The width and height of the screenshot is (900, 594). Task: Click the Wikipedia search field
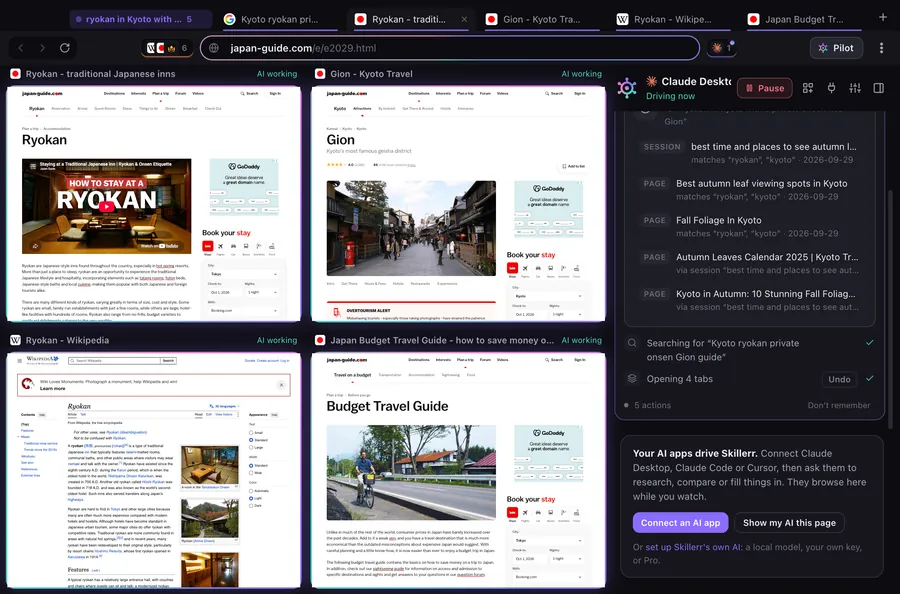[114, 361]
